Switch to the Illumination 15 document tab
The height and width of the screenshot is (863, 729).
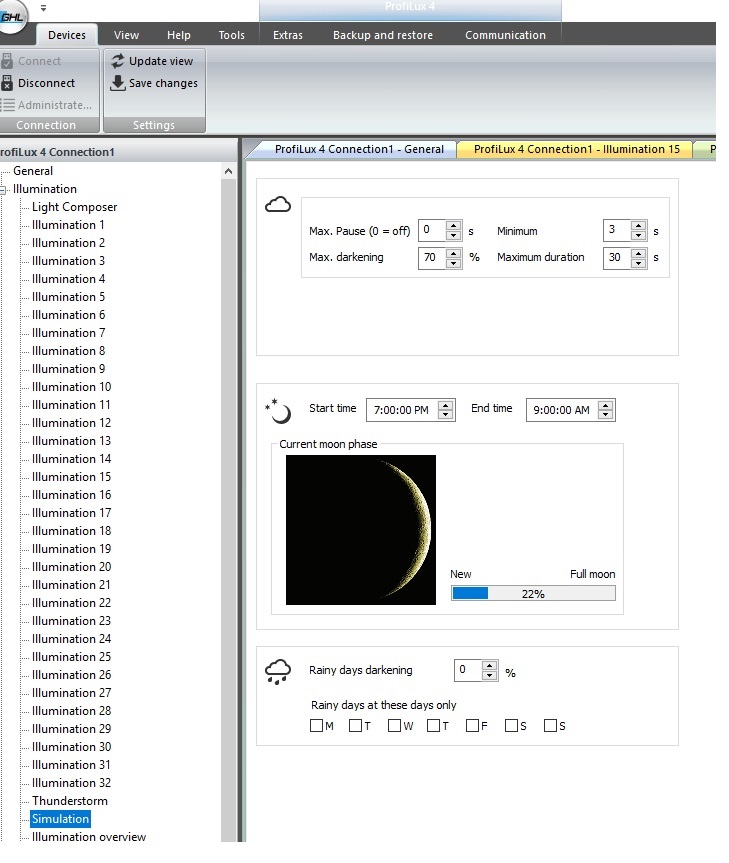coord(577,149)
